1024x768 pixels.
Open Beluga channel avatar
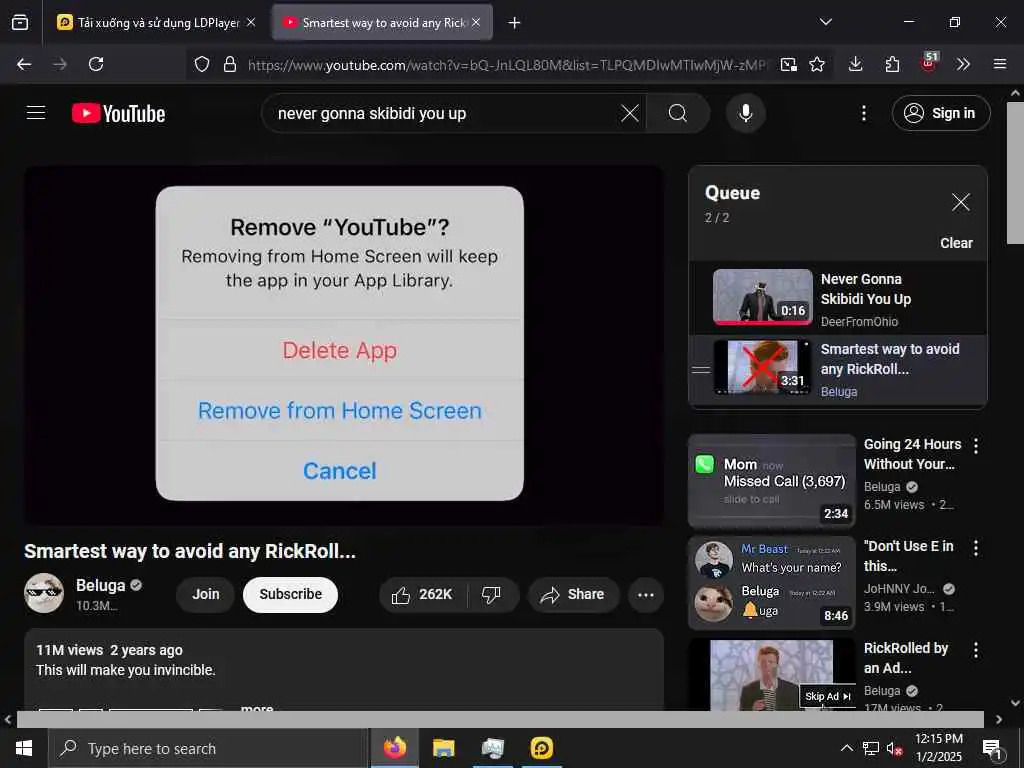coord(44,593)
